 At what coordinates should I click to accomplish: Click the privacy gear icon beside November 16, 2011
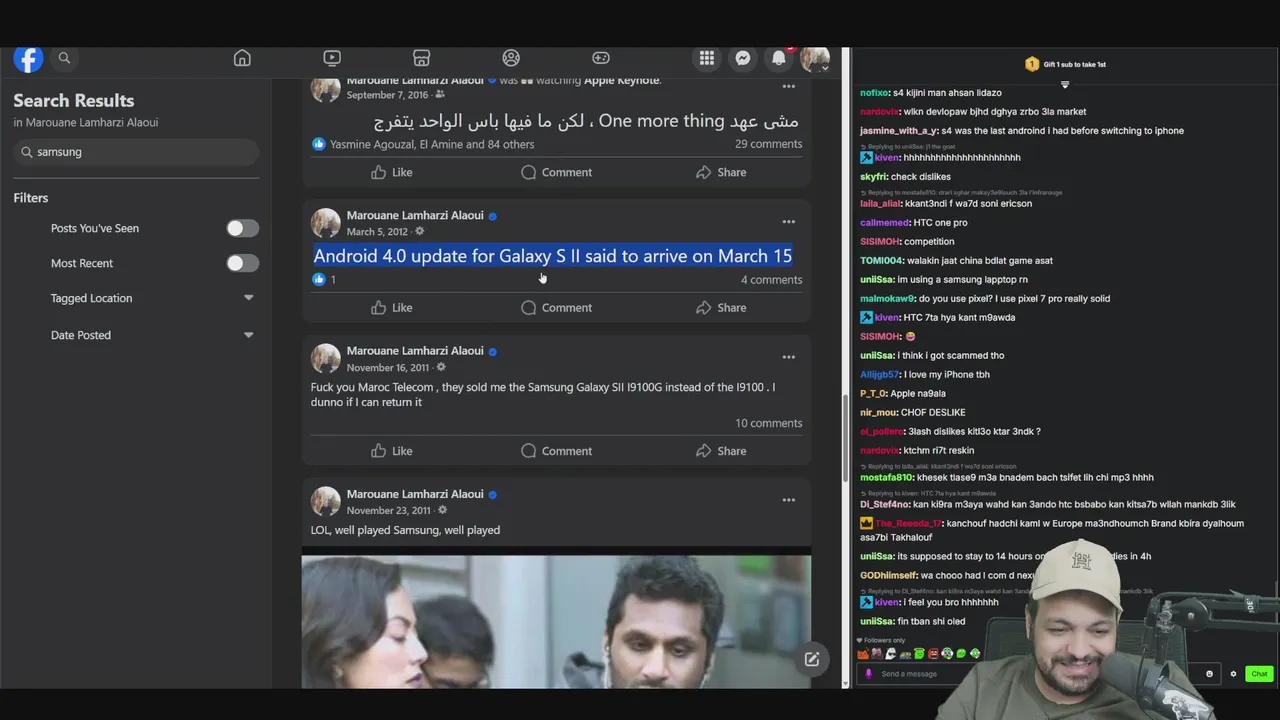coord(441,368)
